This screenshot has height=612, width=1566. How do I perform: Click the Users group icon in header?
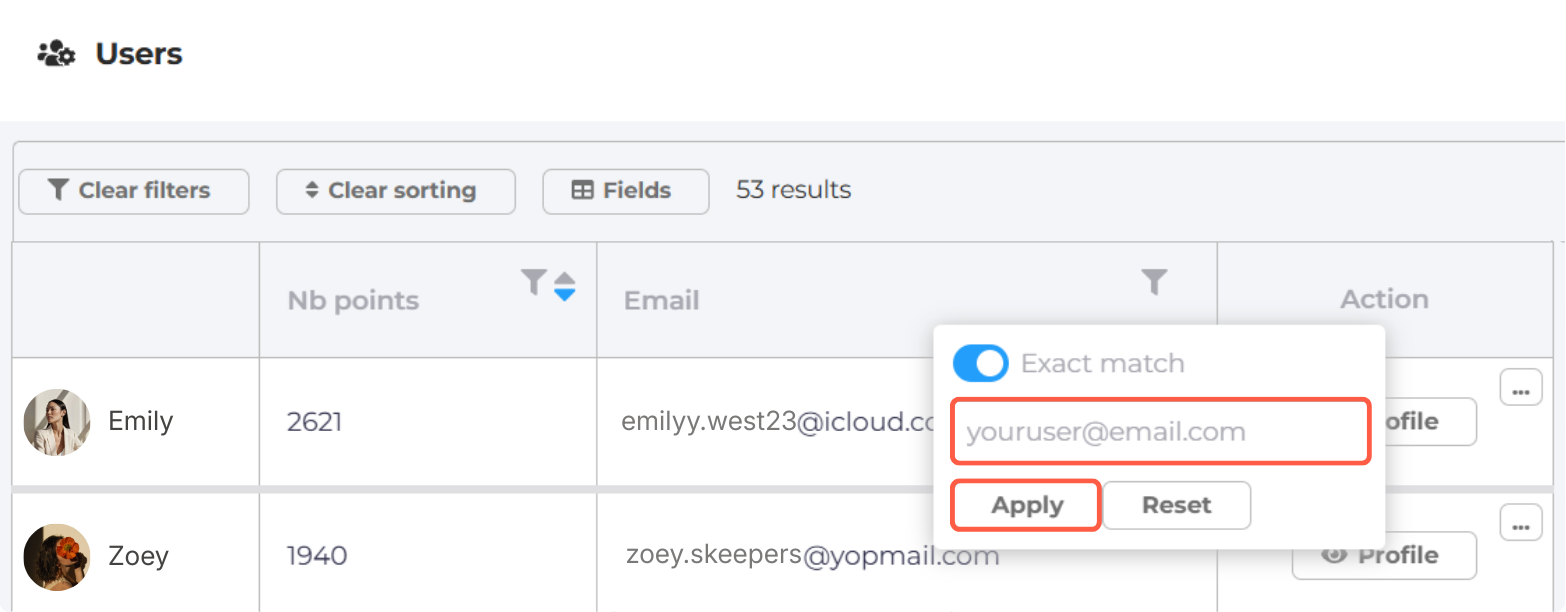pyautogui.click(x=56, y=54)
